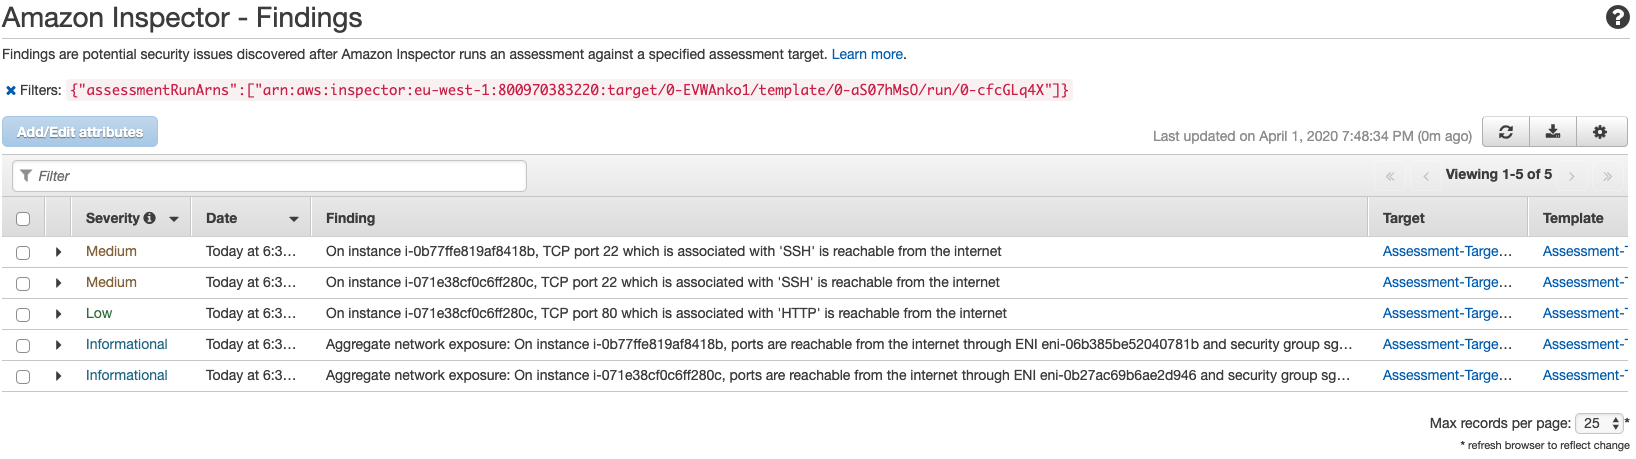Toggle the select-all header checkbox
1636x459 pixels.
(23, 219)
